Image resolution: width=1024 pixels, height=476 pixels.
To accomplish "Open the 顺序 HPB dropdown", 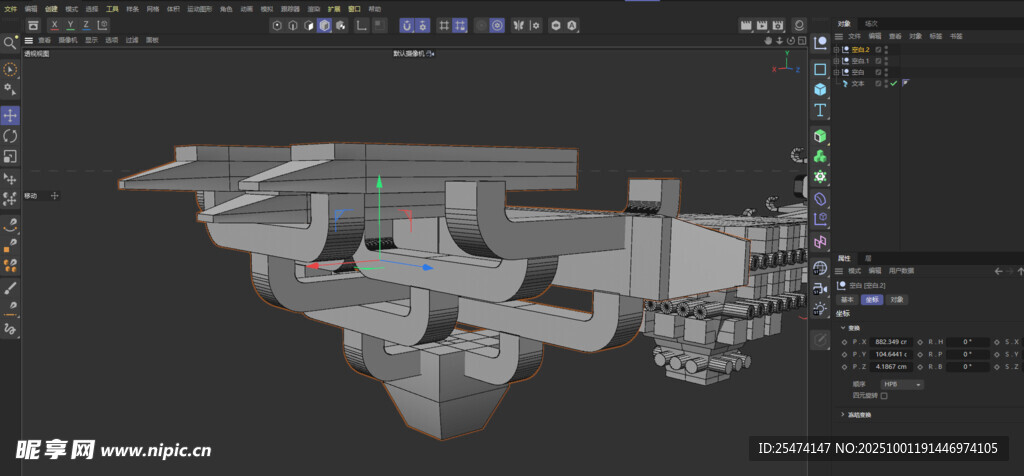I will (x=901, y=384).
